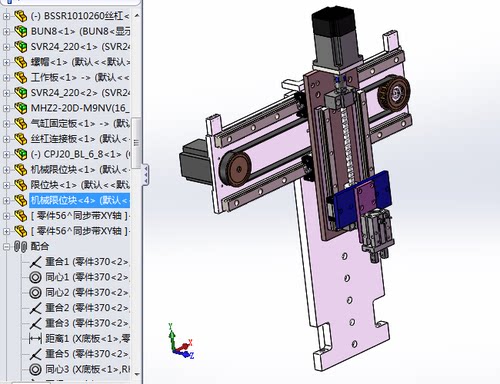Expand the 螺帽<1> tree node
The width and height of the screenshot is (500, 384).
click(6, 62)
